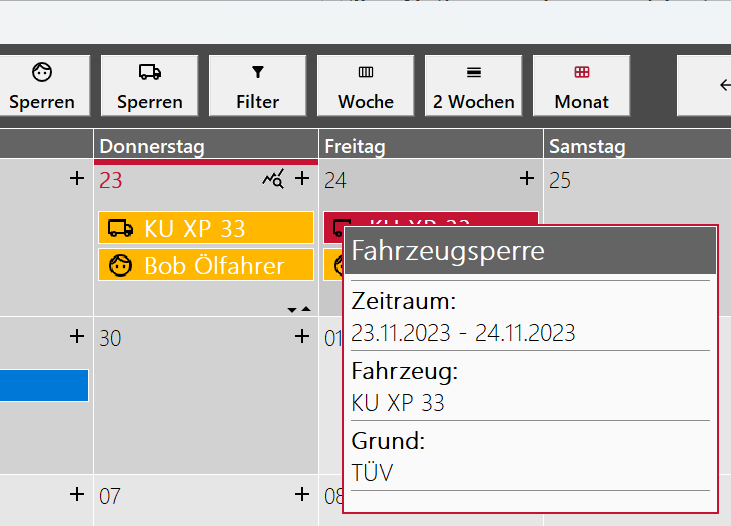Add entry with plus on Friday 24
Screen dimensions: 731x526
coord(527,178)
